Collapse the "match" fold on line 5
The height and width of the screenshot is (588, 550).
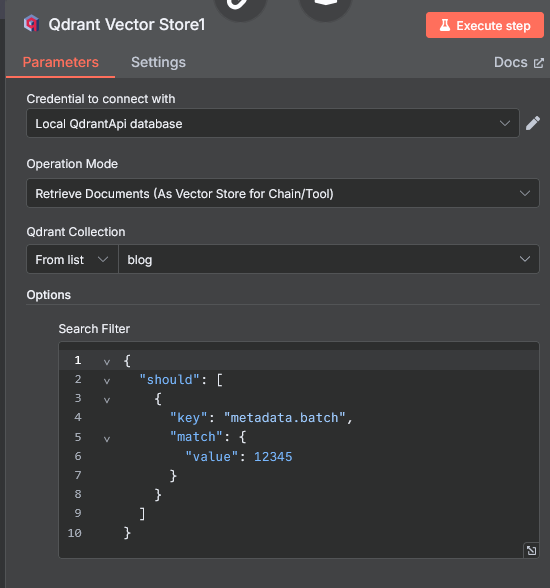click(107, 439)
